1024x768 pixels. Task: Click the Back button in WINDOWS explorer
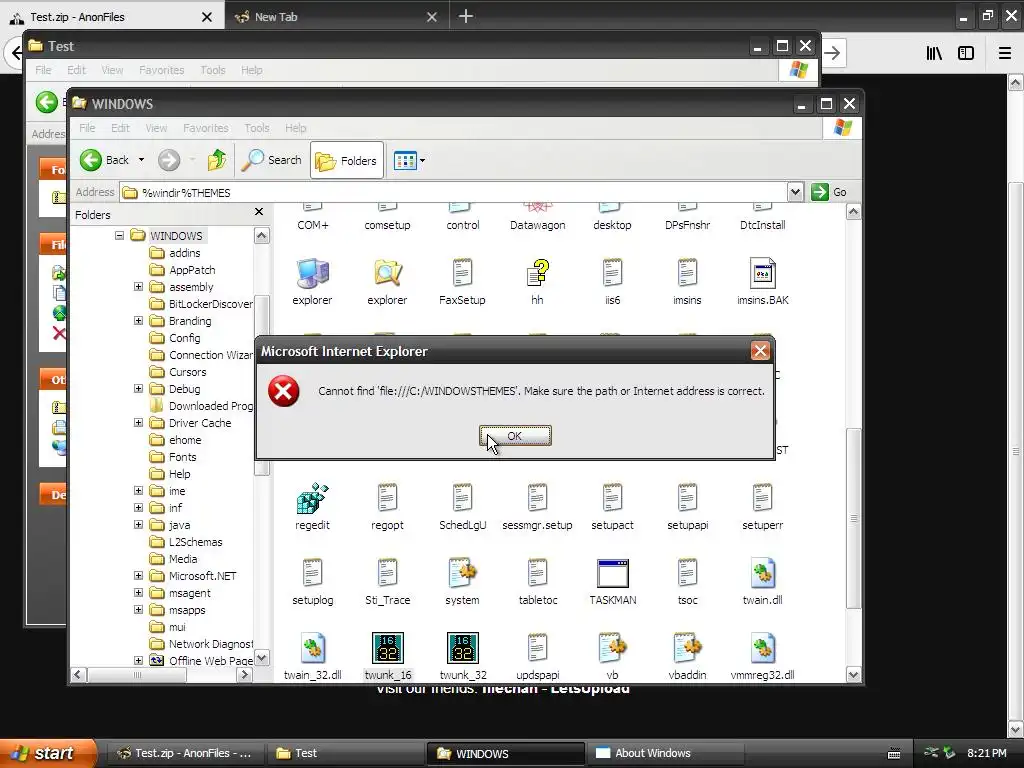click(x=105, y=160)
